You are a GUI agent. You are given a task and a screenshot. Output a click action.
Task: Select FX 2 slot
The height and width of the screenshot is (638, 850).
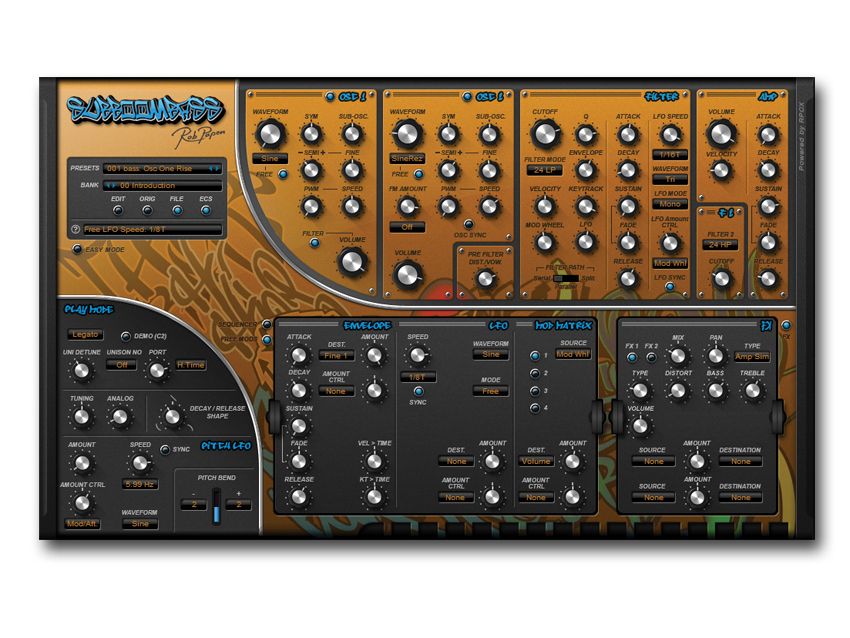[652, 358]
